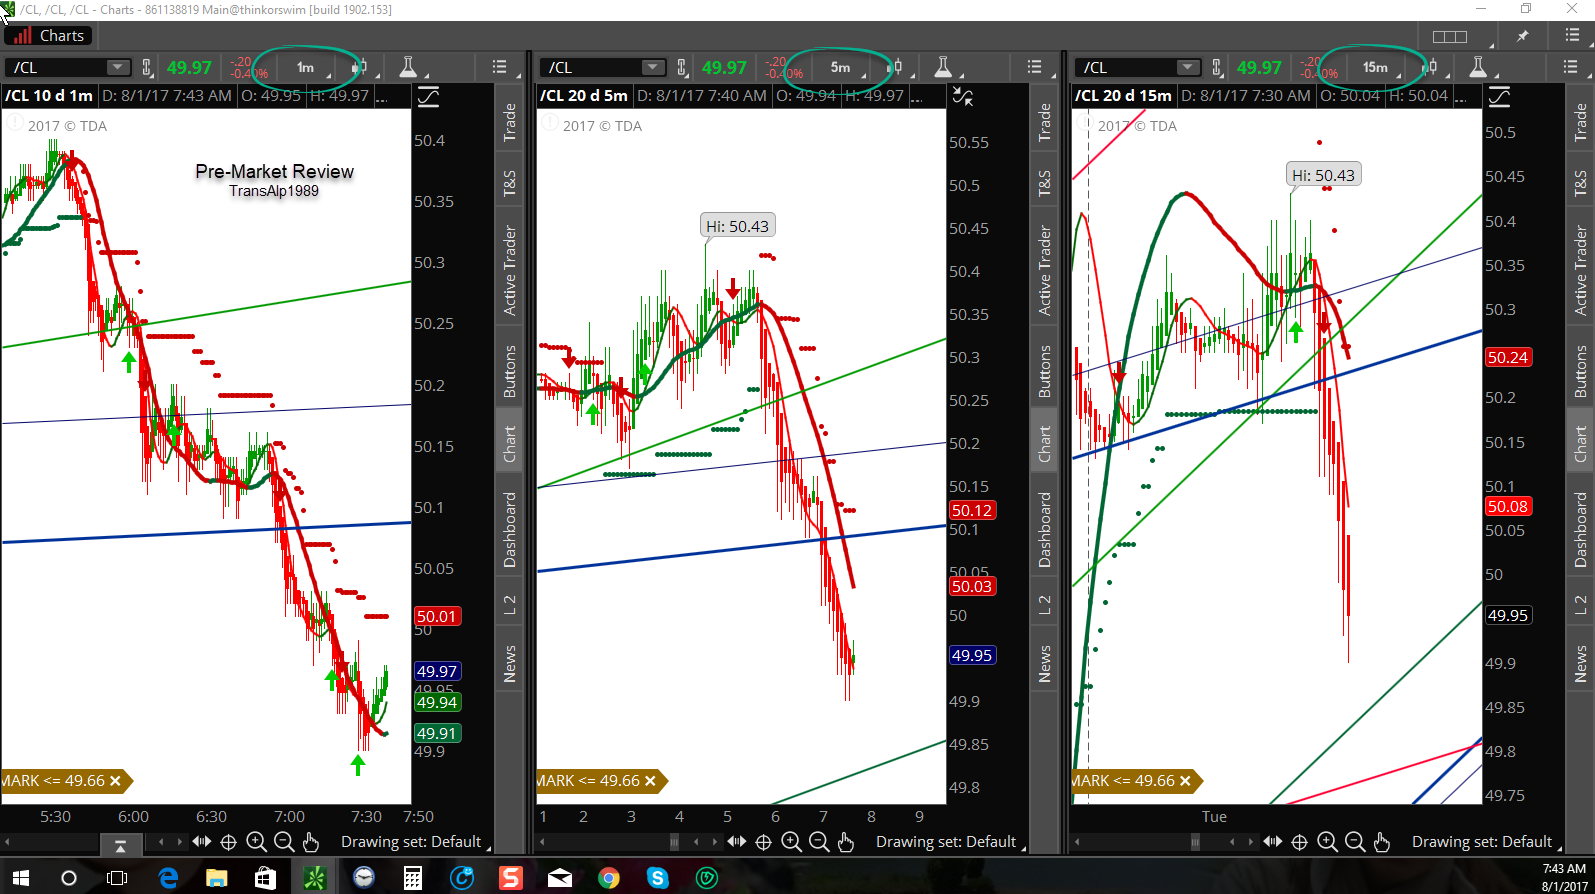Pin the Charts window with the pushpin
Image resolution: width=1595 pixels, height=894 pixels.
pyautogui.click(x=1523, y=36)
